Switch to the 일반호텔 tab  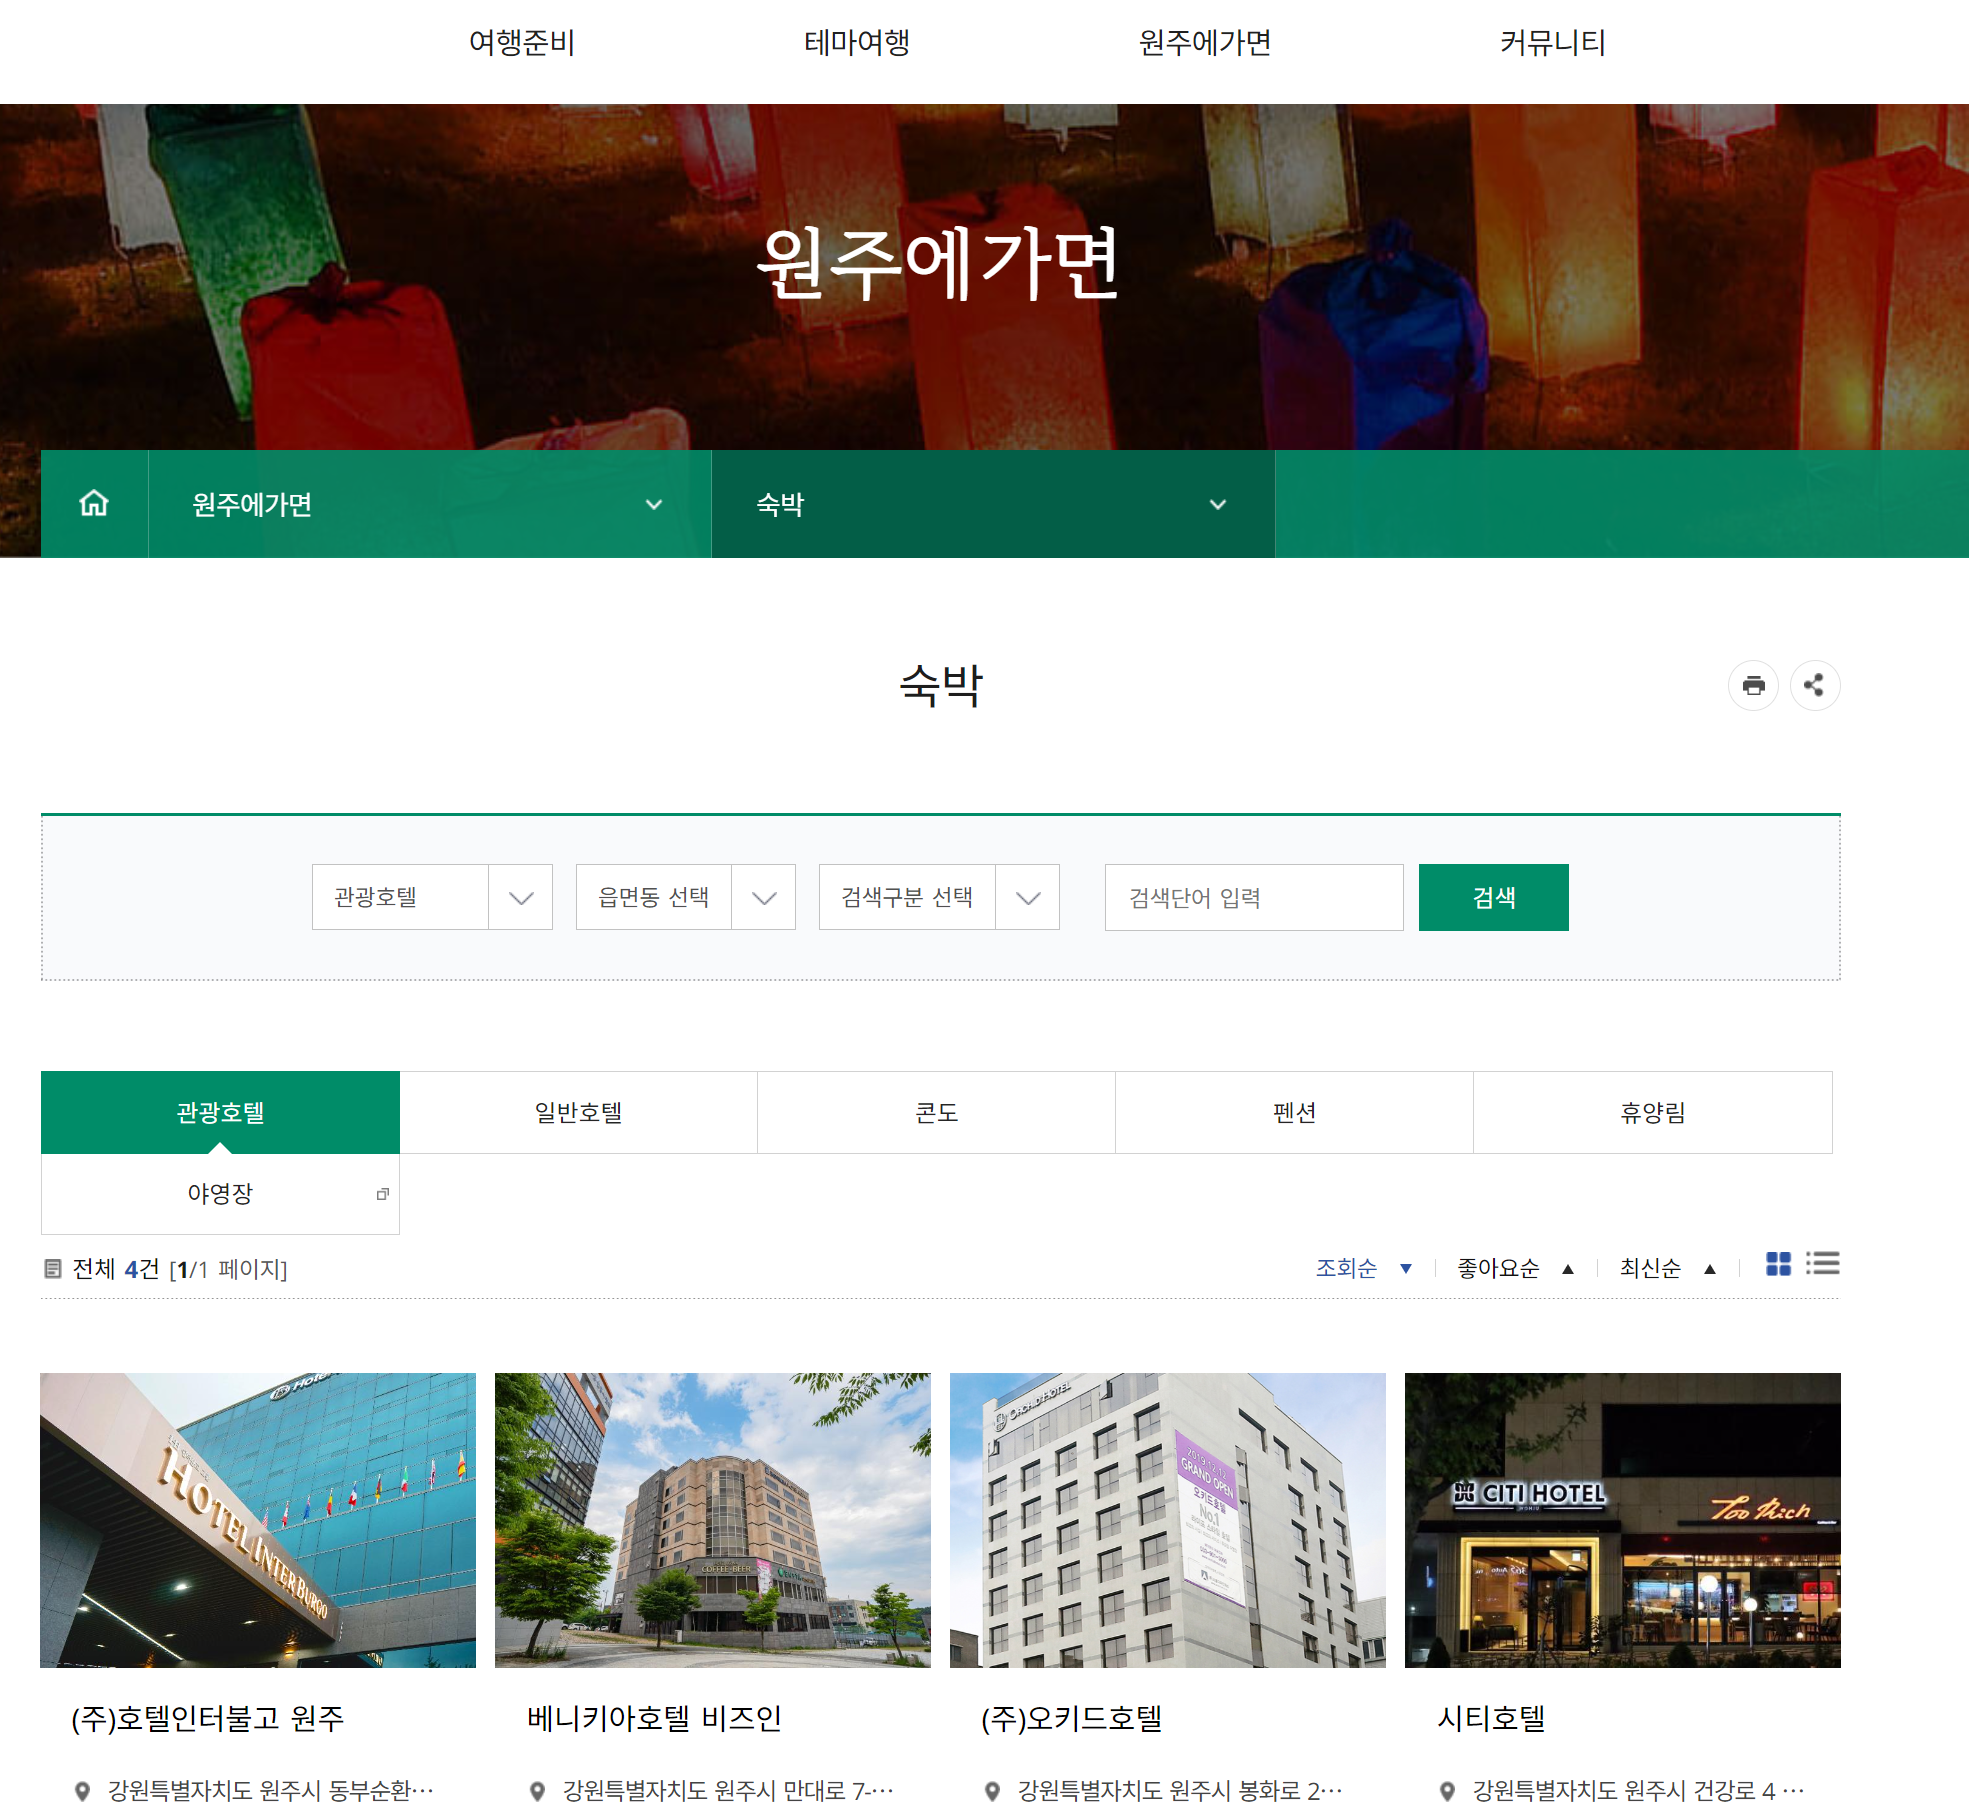[578, 1112]
